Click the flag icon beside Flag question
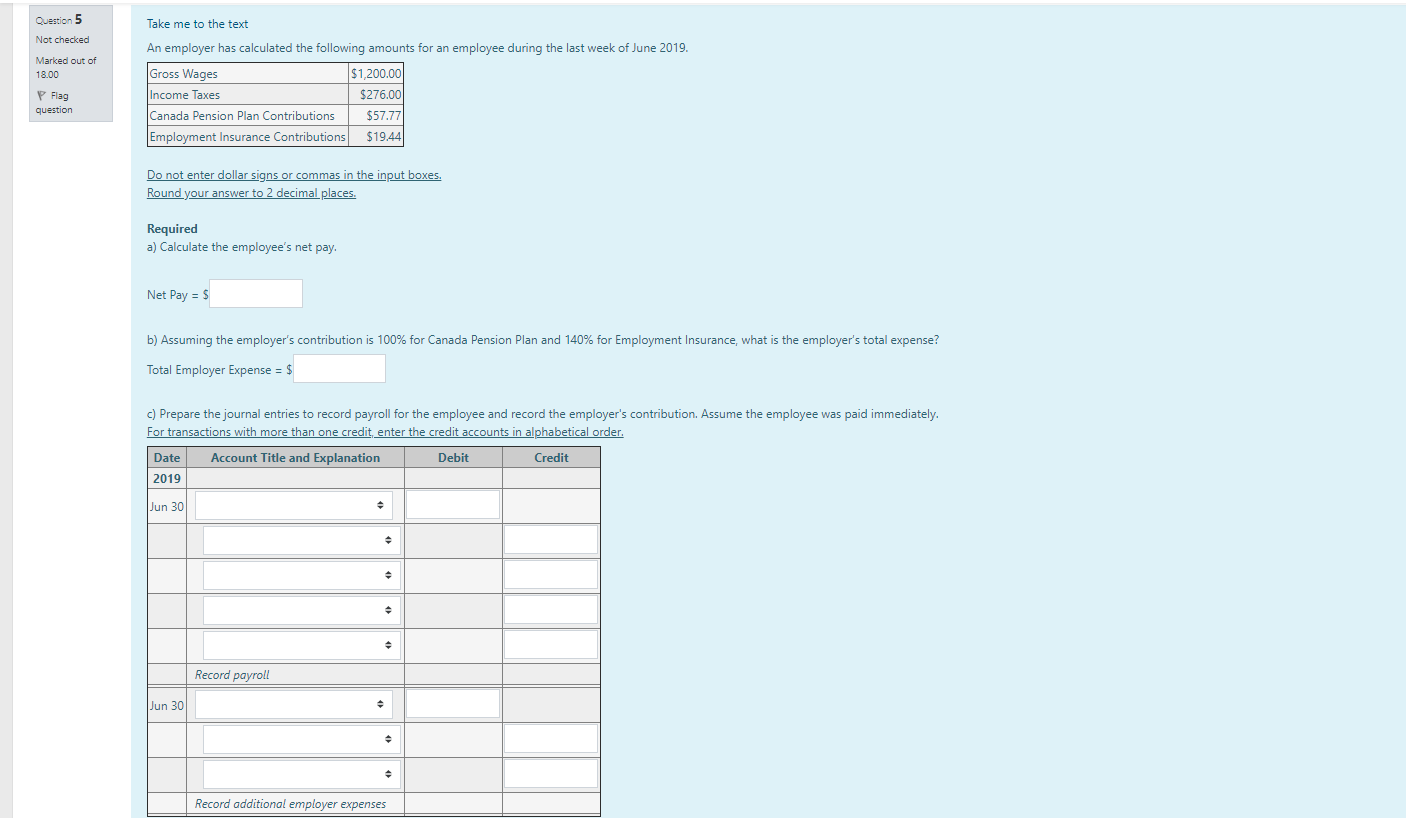 [x=40, y=94]
